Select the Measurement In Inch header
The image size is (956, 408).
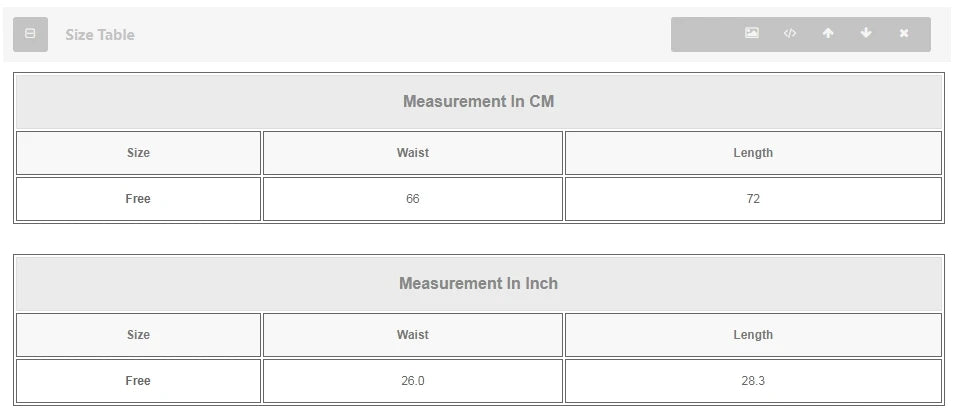[479, 284]
